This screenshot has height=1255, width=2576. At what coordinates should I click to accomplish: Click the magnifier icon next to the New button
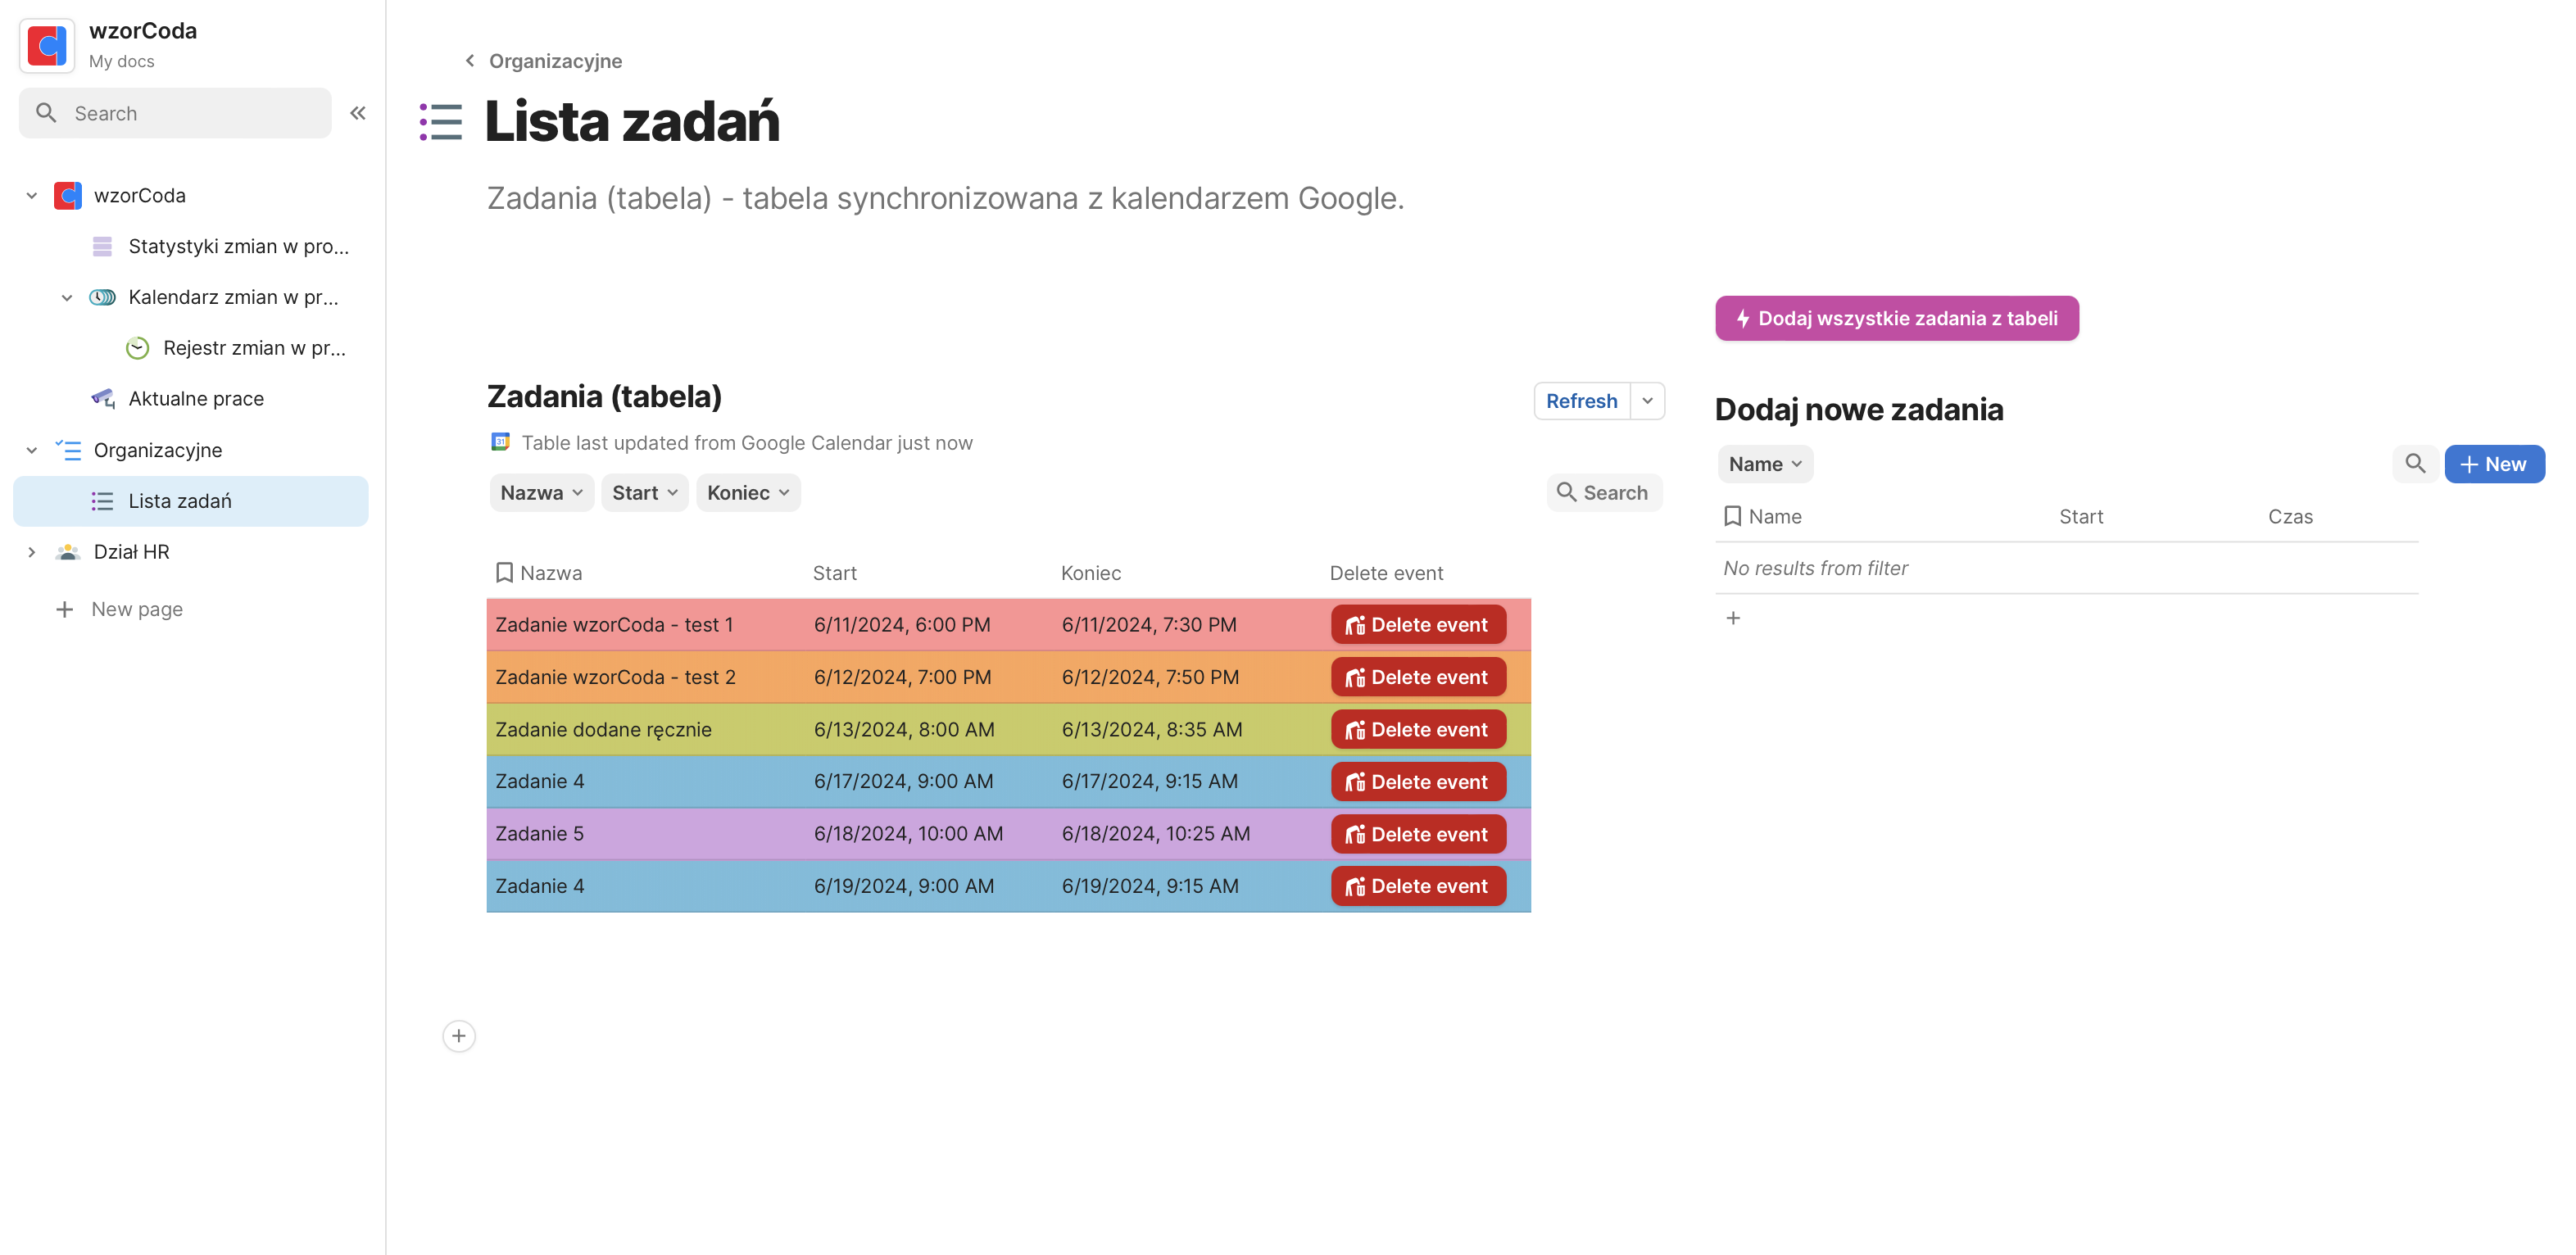[x=2416, y=463]
